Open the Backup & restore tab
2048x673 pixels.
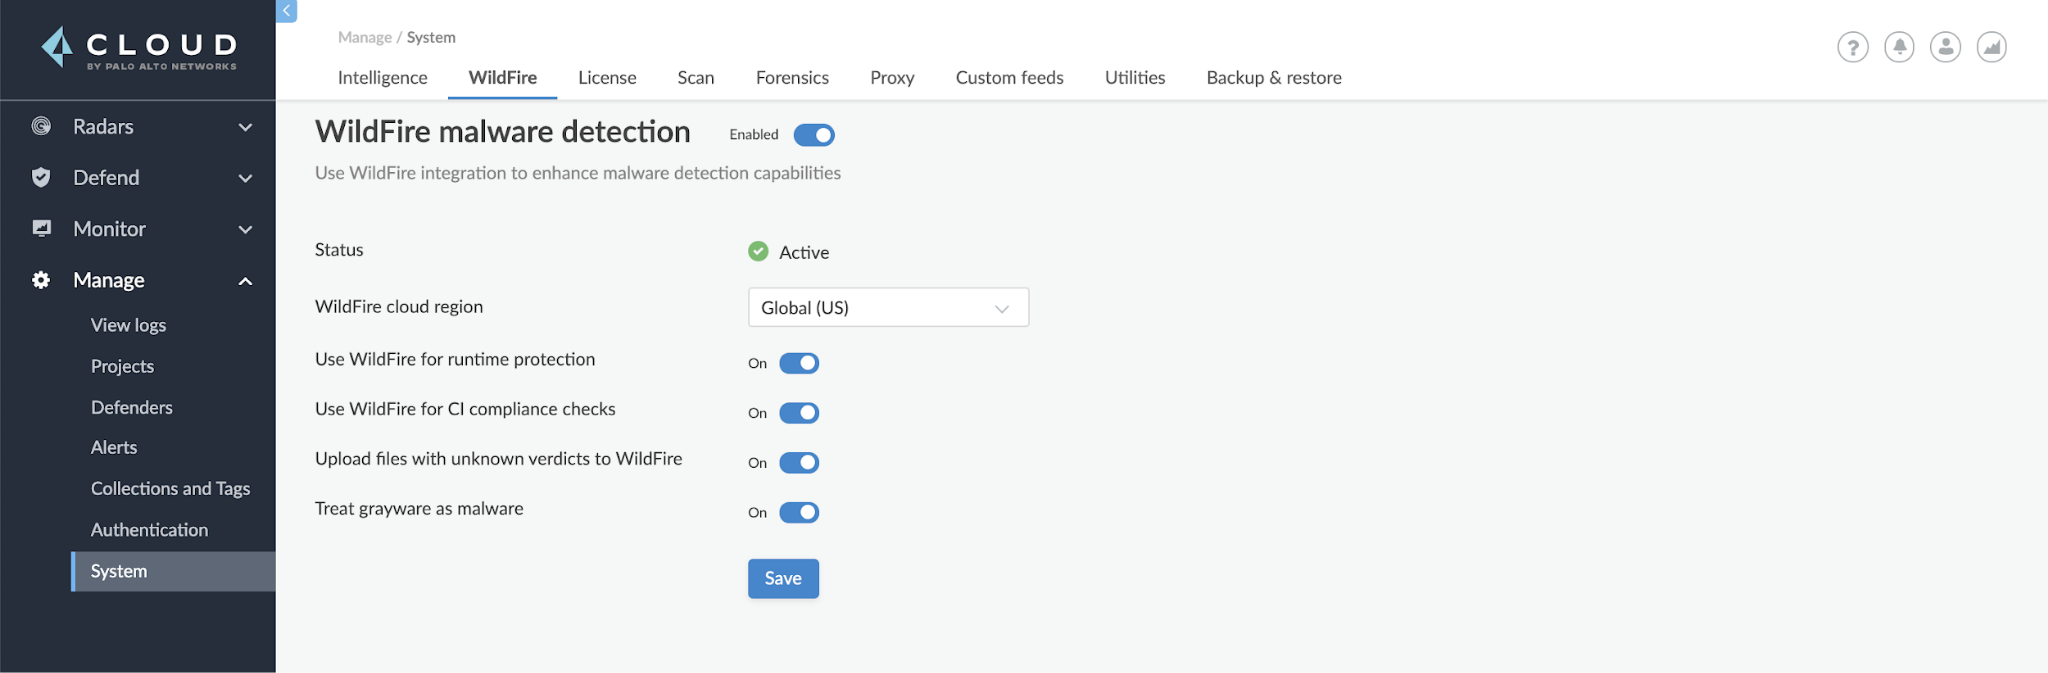(1274, 77)
